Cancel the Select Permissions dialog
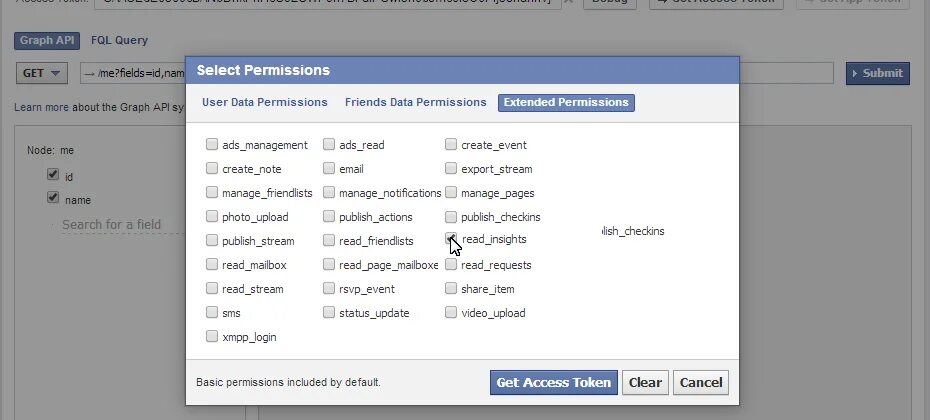 701,382
